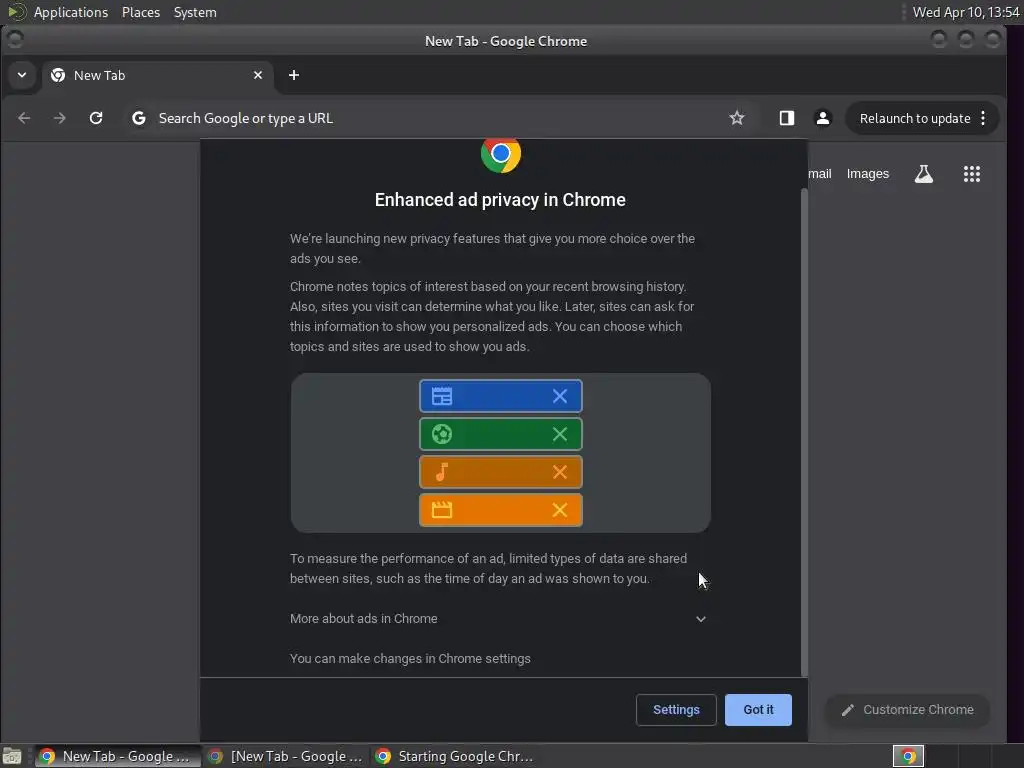Switch to the bracketed [New Tab - Google taskbar window

(285, 756)
